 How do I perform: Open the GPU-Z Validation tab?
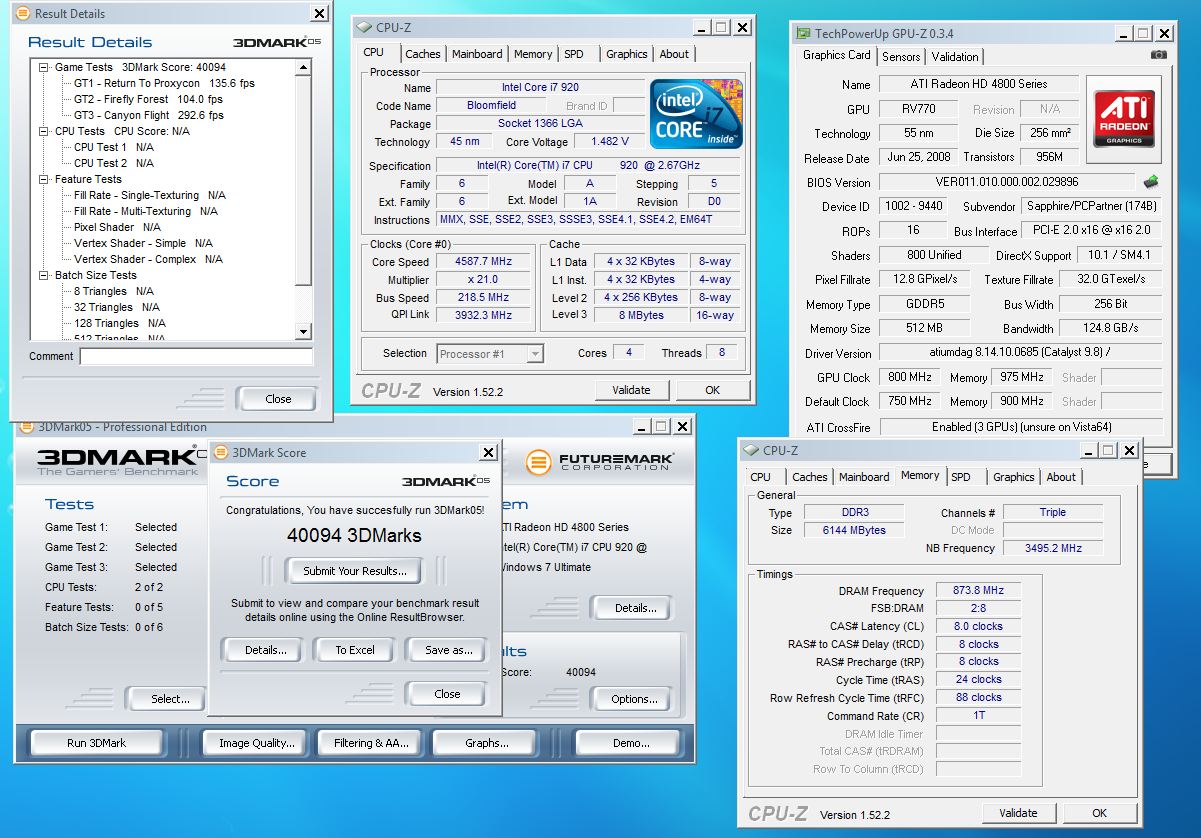point(955,57)
